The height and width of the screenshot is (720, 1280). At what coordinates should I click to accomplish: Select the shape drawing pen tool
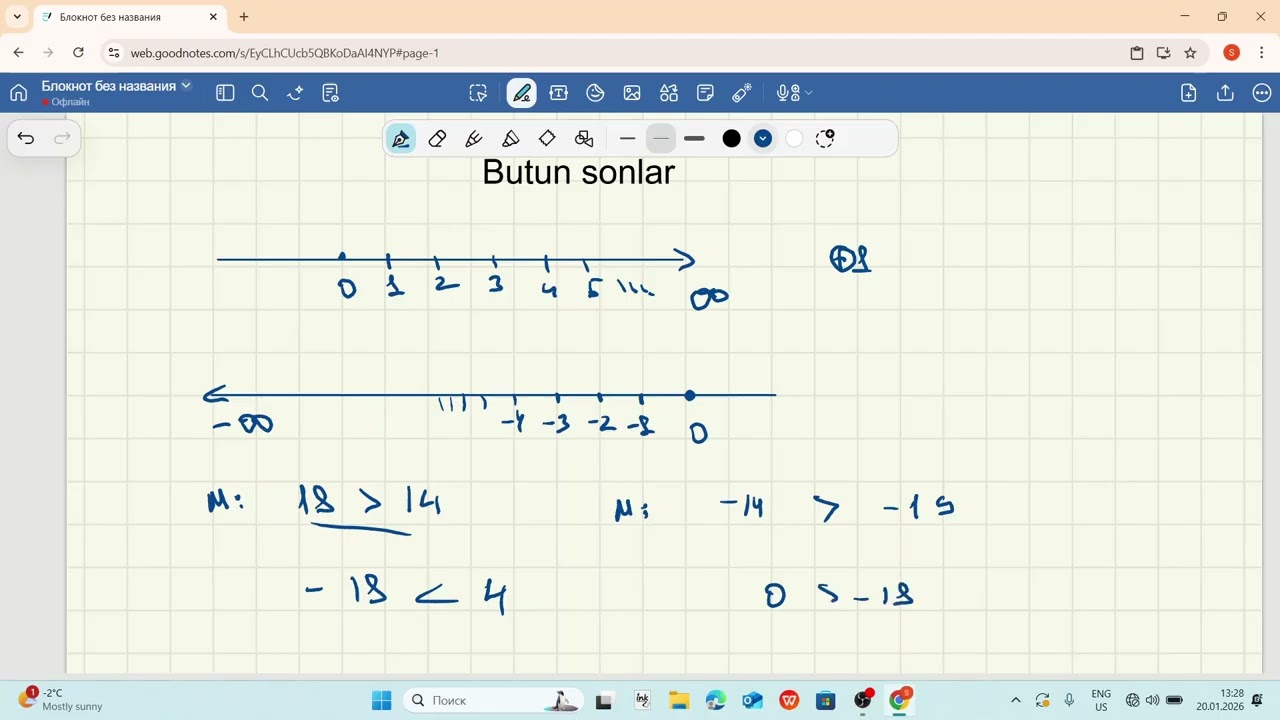coord(584,139)
